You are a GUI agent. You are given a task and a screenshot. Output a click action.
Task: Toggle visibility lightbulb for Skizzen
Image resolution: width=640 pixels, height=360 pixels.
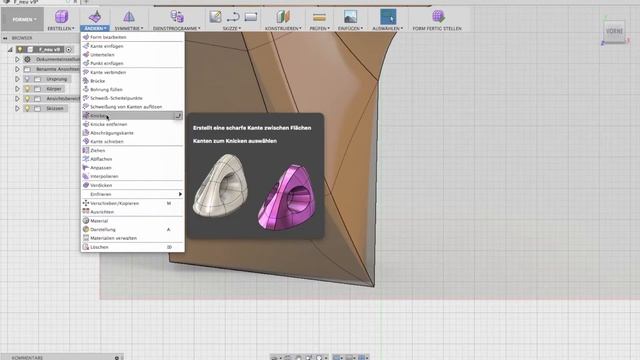coord(27,108)
